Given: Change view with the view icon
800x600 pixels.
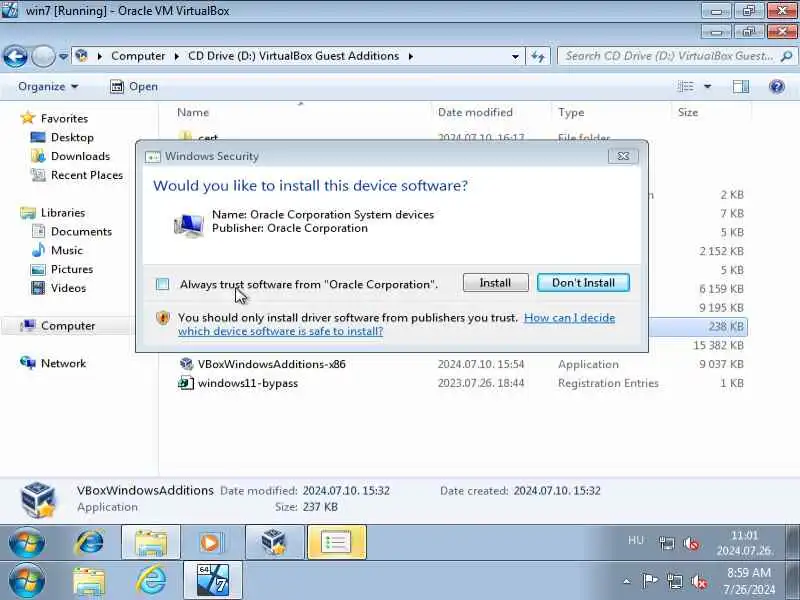Looking at the screenshot, I should [685, 87].
